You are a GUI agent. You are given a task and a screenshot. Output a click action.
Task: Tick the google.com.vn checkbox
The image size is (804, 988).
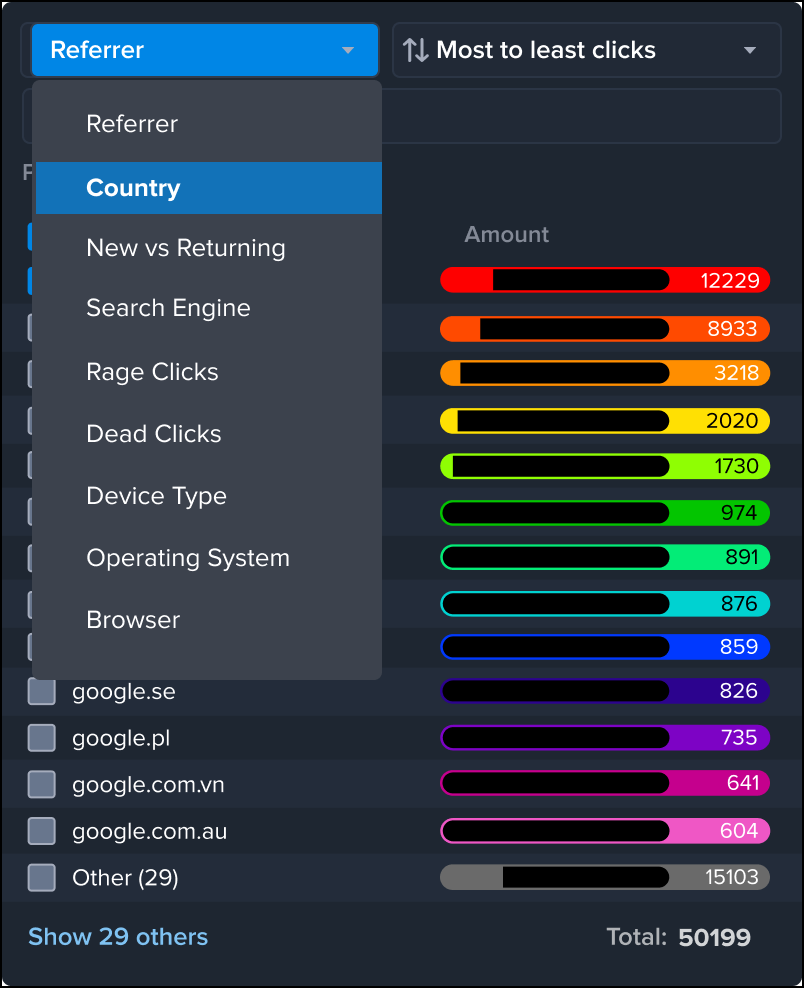[x=42, y=784]
